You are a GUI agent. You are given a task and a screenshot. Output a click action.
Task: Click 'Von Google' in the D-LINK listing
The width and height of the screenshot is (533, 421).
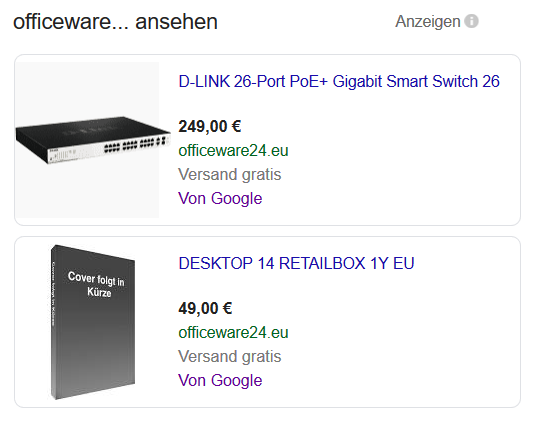220,198
